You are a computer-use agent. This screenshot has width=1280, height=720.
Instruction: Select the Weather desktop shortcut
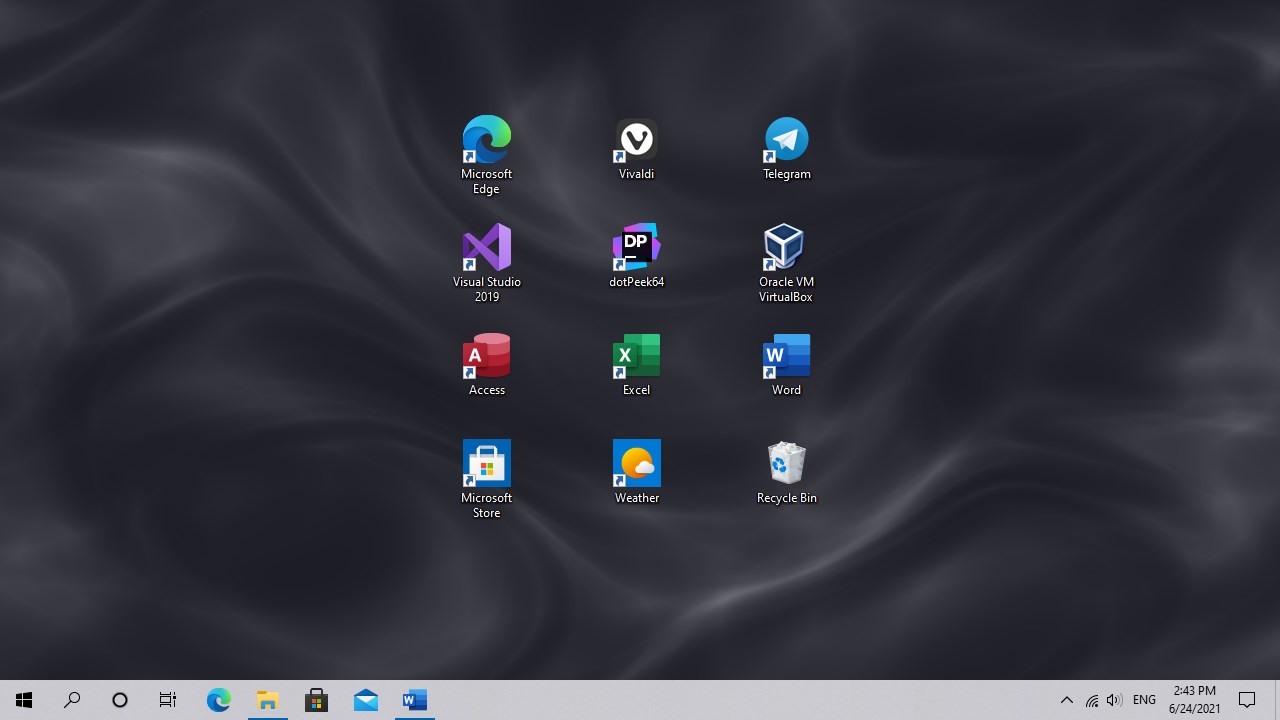[x=636, y=473]
